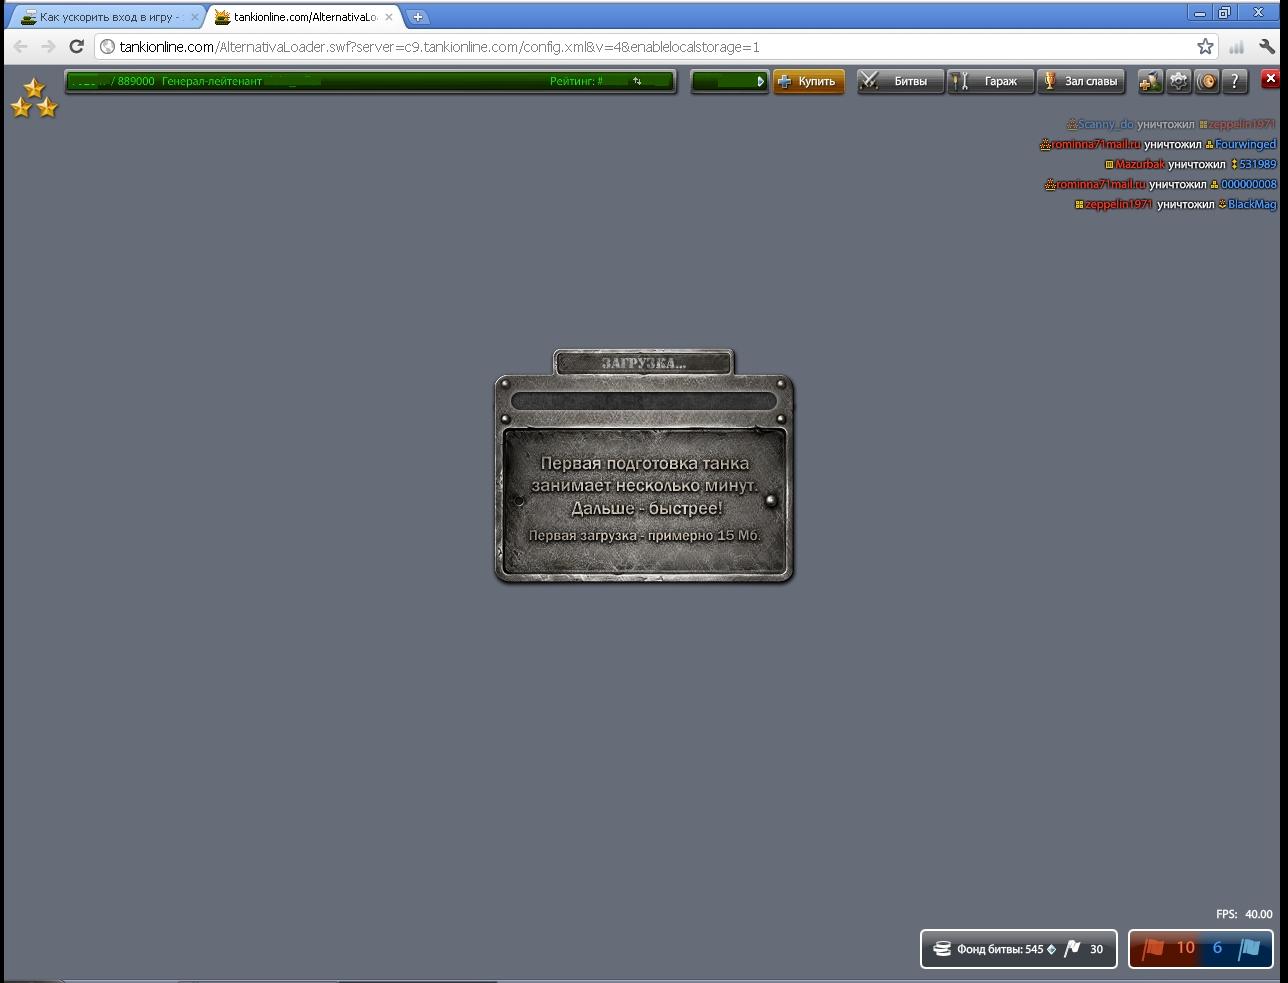Close the Как ускорить вход tab
1288x983 pixels.
[x=195, y=17]
